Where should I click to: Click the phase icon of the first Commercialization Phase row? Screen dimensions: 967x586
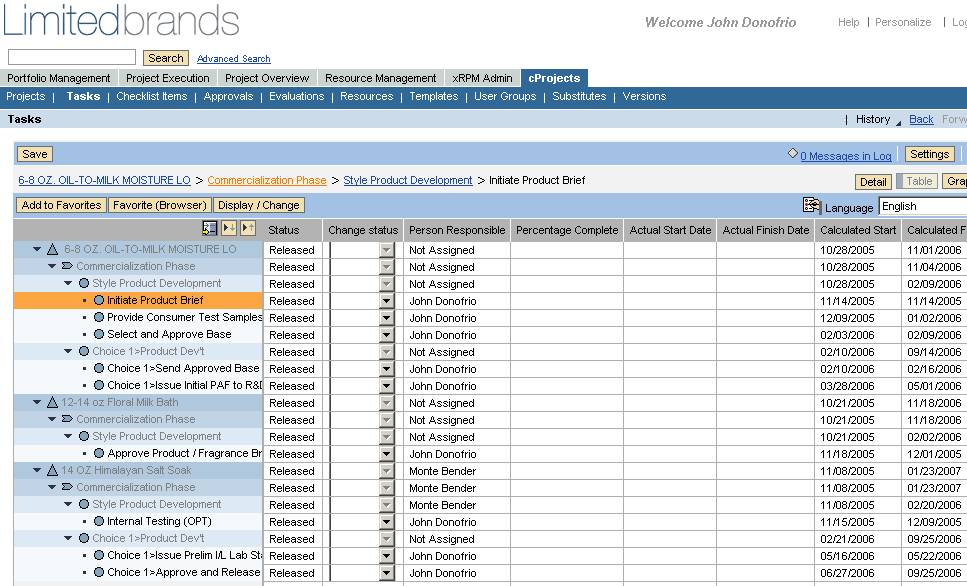click(x=67, y=266)
